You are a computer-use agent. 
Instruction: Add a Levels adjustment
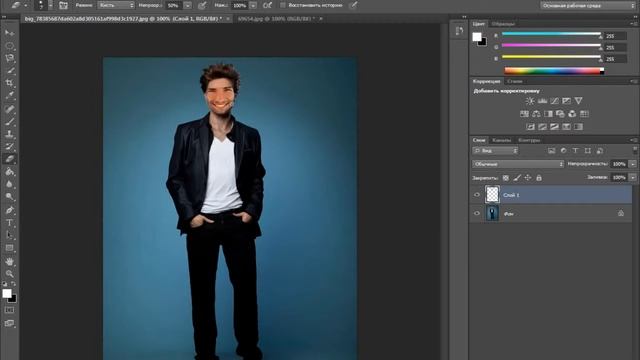542,101
